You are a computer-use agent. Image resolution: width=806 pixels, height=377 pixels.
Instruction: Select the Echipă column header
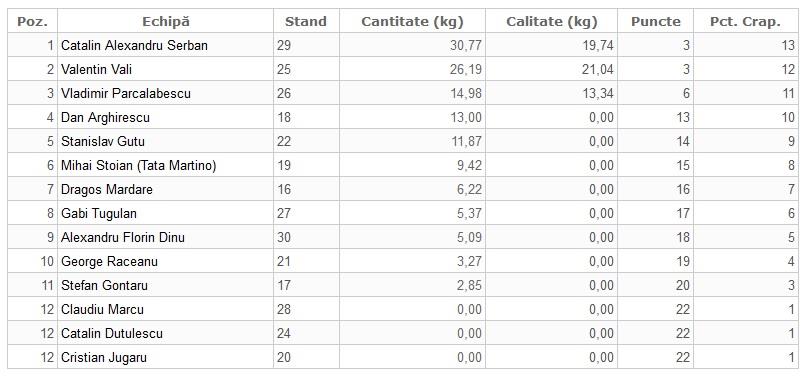click(166, 22)
